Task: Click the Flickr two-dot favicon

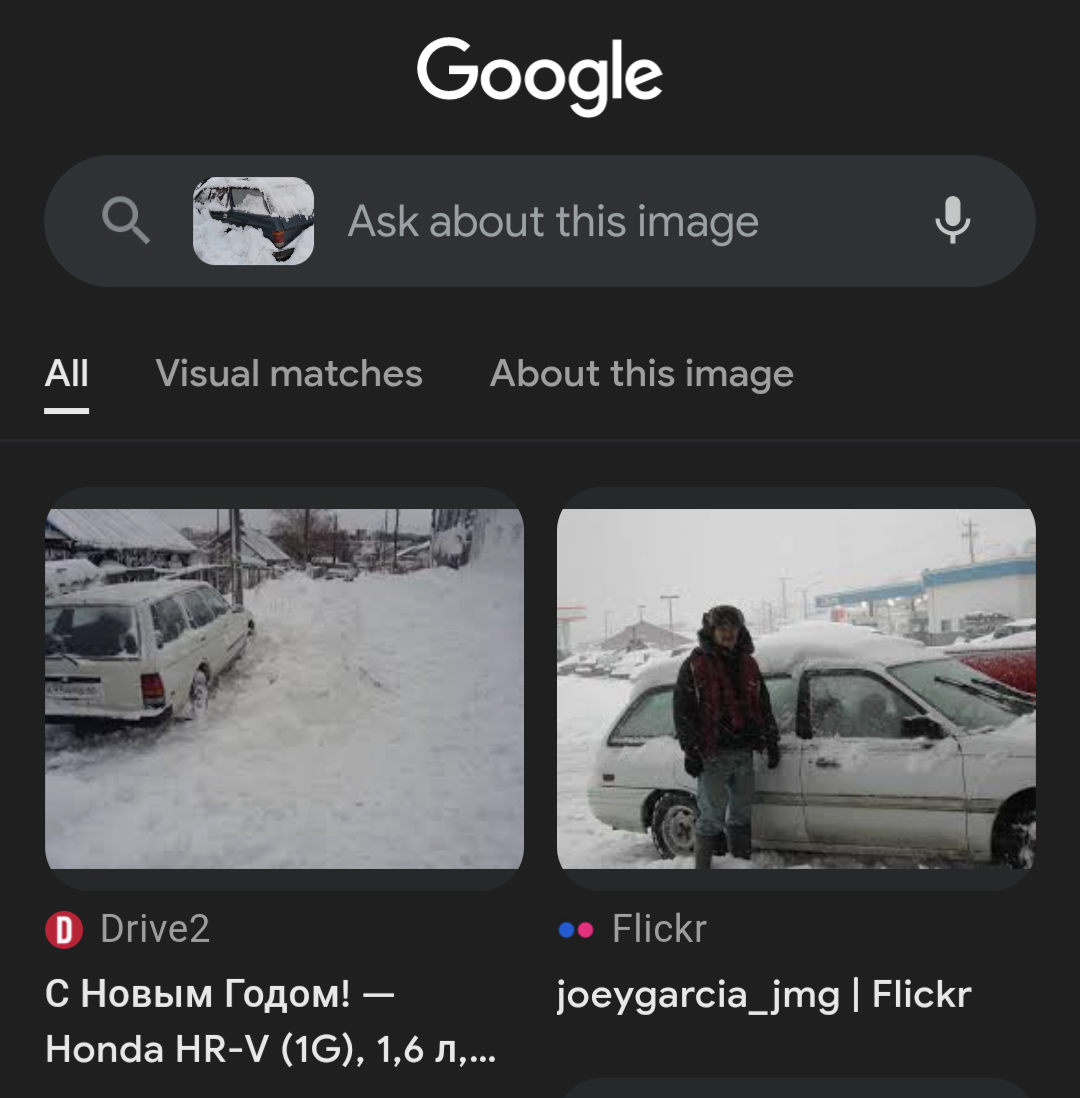Action: [x=575, y=930]
